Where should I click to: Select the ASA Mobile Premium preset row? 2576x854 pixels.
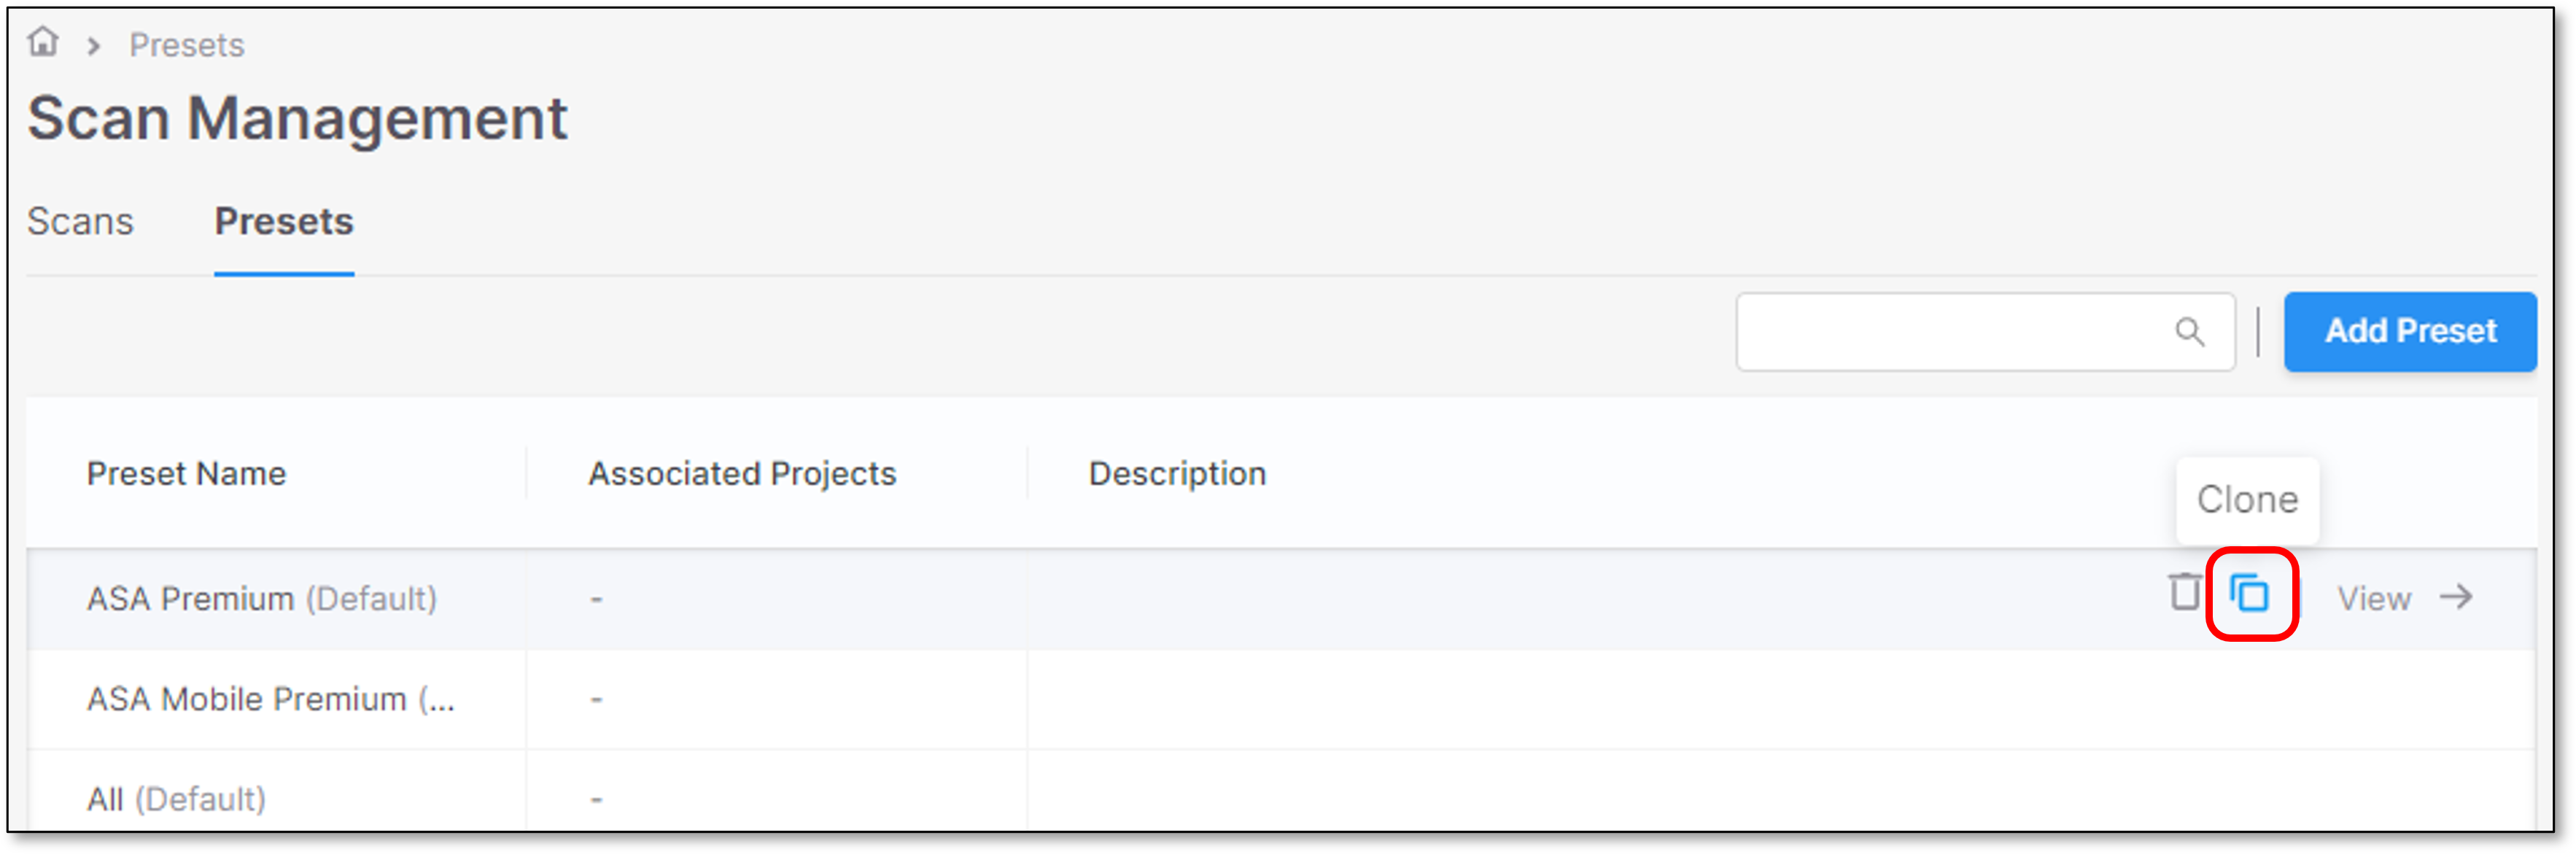pos(1281,699)
